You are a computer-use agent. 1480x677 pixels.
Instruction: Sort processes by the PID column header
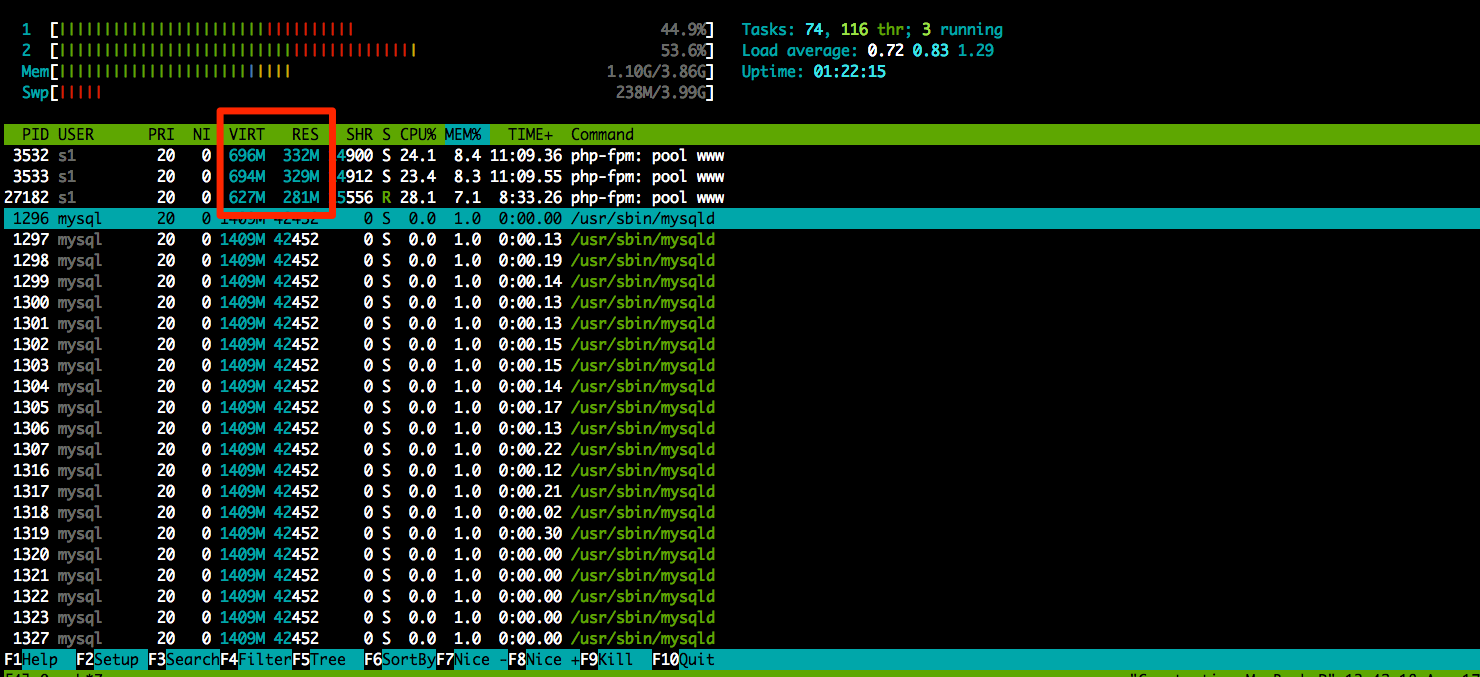35,134
